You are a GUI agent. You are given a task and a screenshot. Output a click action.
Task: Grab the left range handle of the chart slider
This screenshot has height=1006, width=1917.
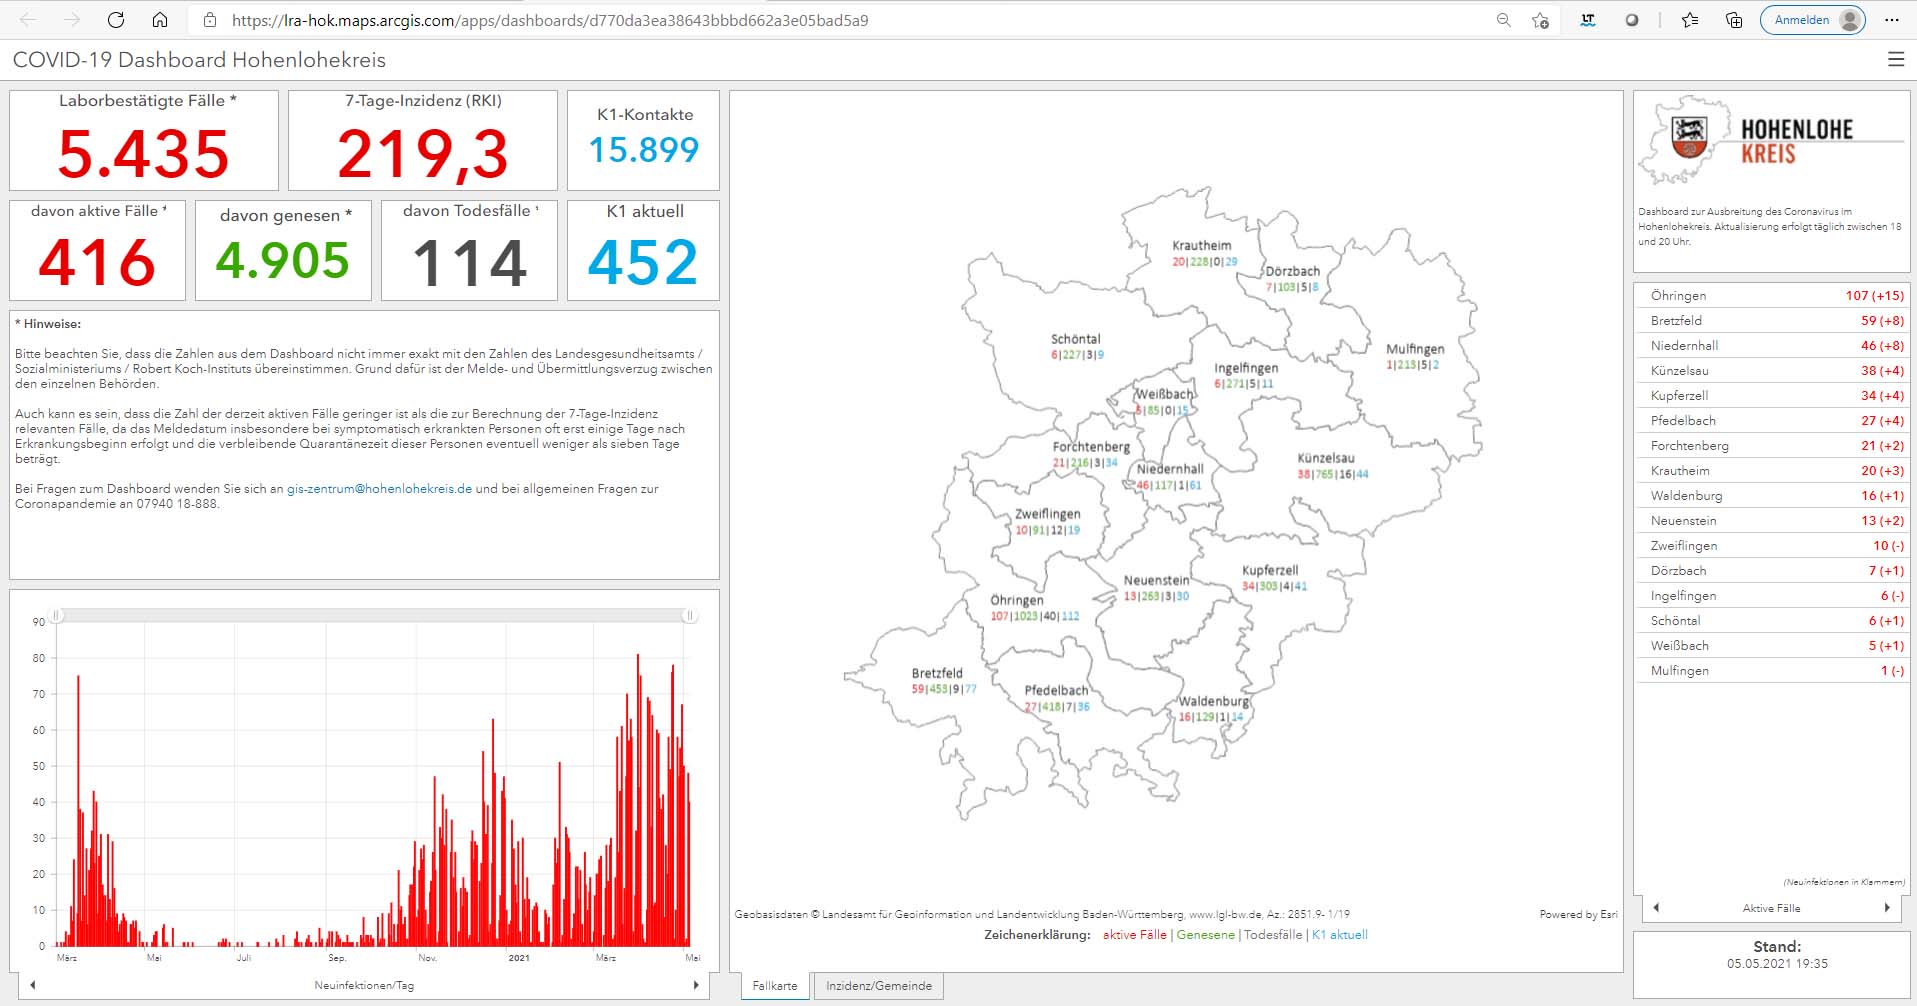tap(57, 616)
